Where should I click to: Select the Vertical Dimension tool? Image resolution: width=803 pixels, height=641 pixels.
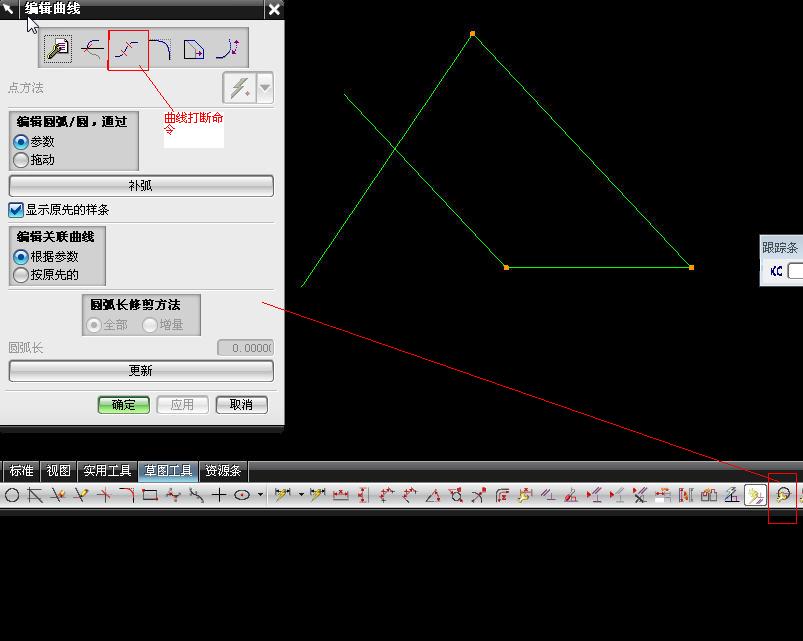(x=363, y=495)
